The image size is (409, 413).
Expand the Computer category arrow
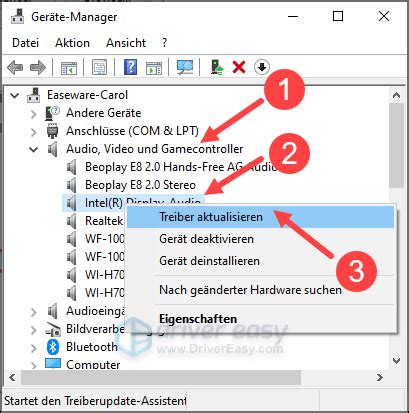pyautogui.click(x=33, y=365)
